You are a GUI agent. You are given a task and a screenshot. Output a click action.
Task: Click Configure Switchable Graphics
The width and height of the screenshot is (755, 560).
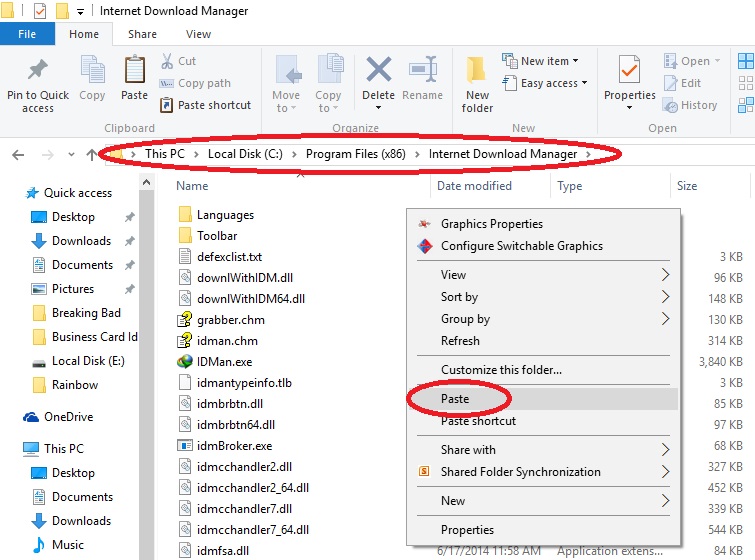pos(543,246)
